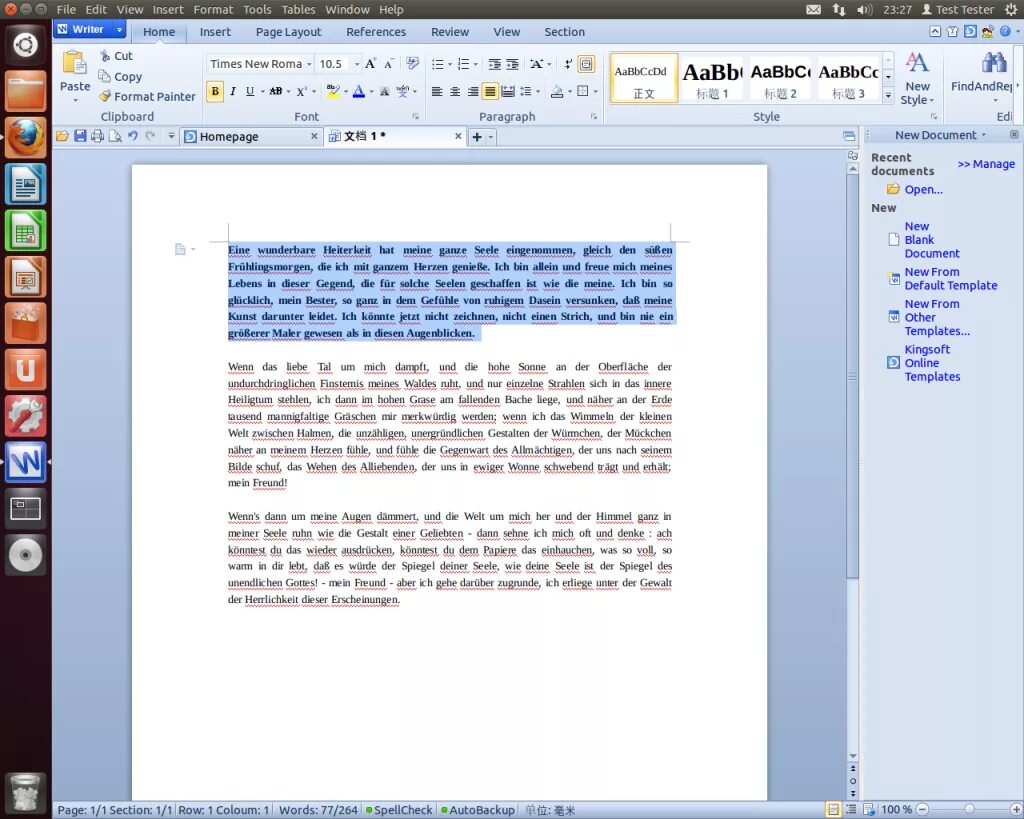Screen dimensions: 1024x819
Task: Click the Copy icon in Clipboard group
Action: [x=104, y=76]
